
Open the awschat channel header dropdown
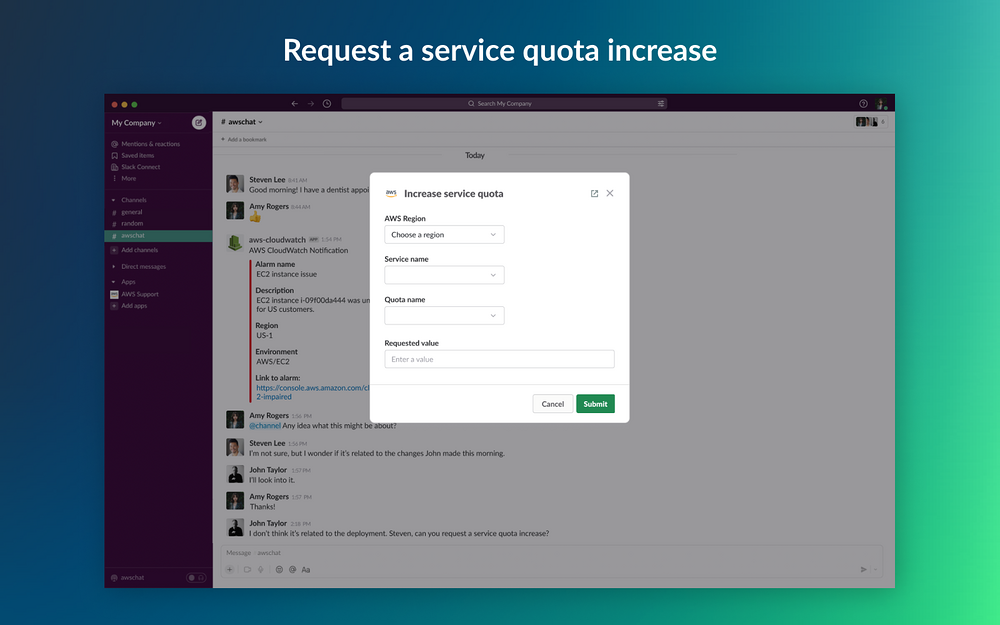coord(242,122)
